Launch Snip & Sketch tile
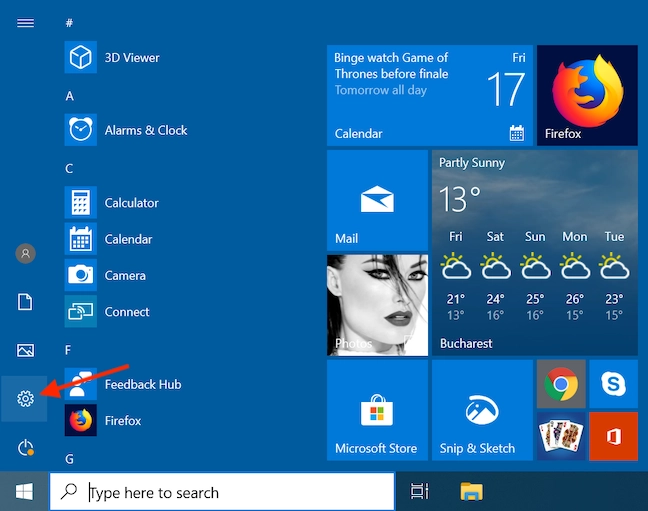 click(x=482, y=410)
